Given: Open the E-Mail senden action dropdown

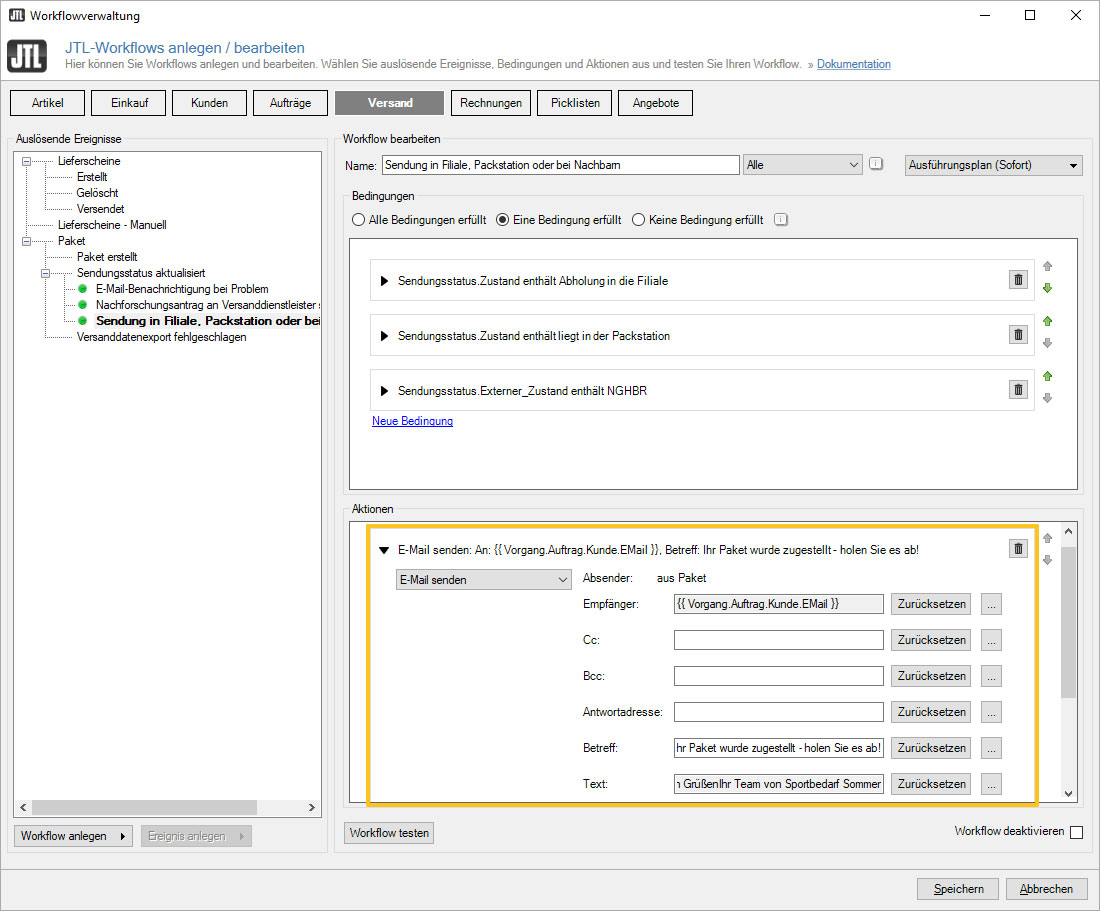Looking at the screenshot, I should (483, 579).
